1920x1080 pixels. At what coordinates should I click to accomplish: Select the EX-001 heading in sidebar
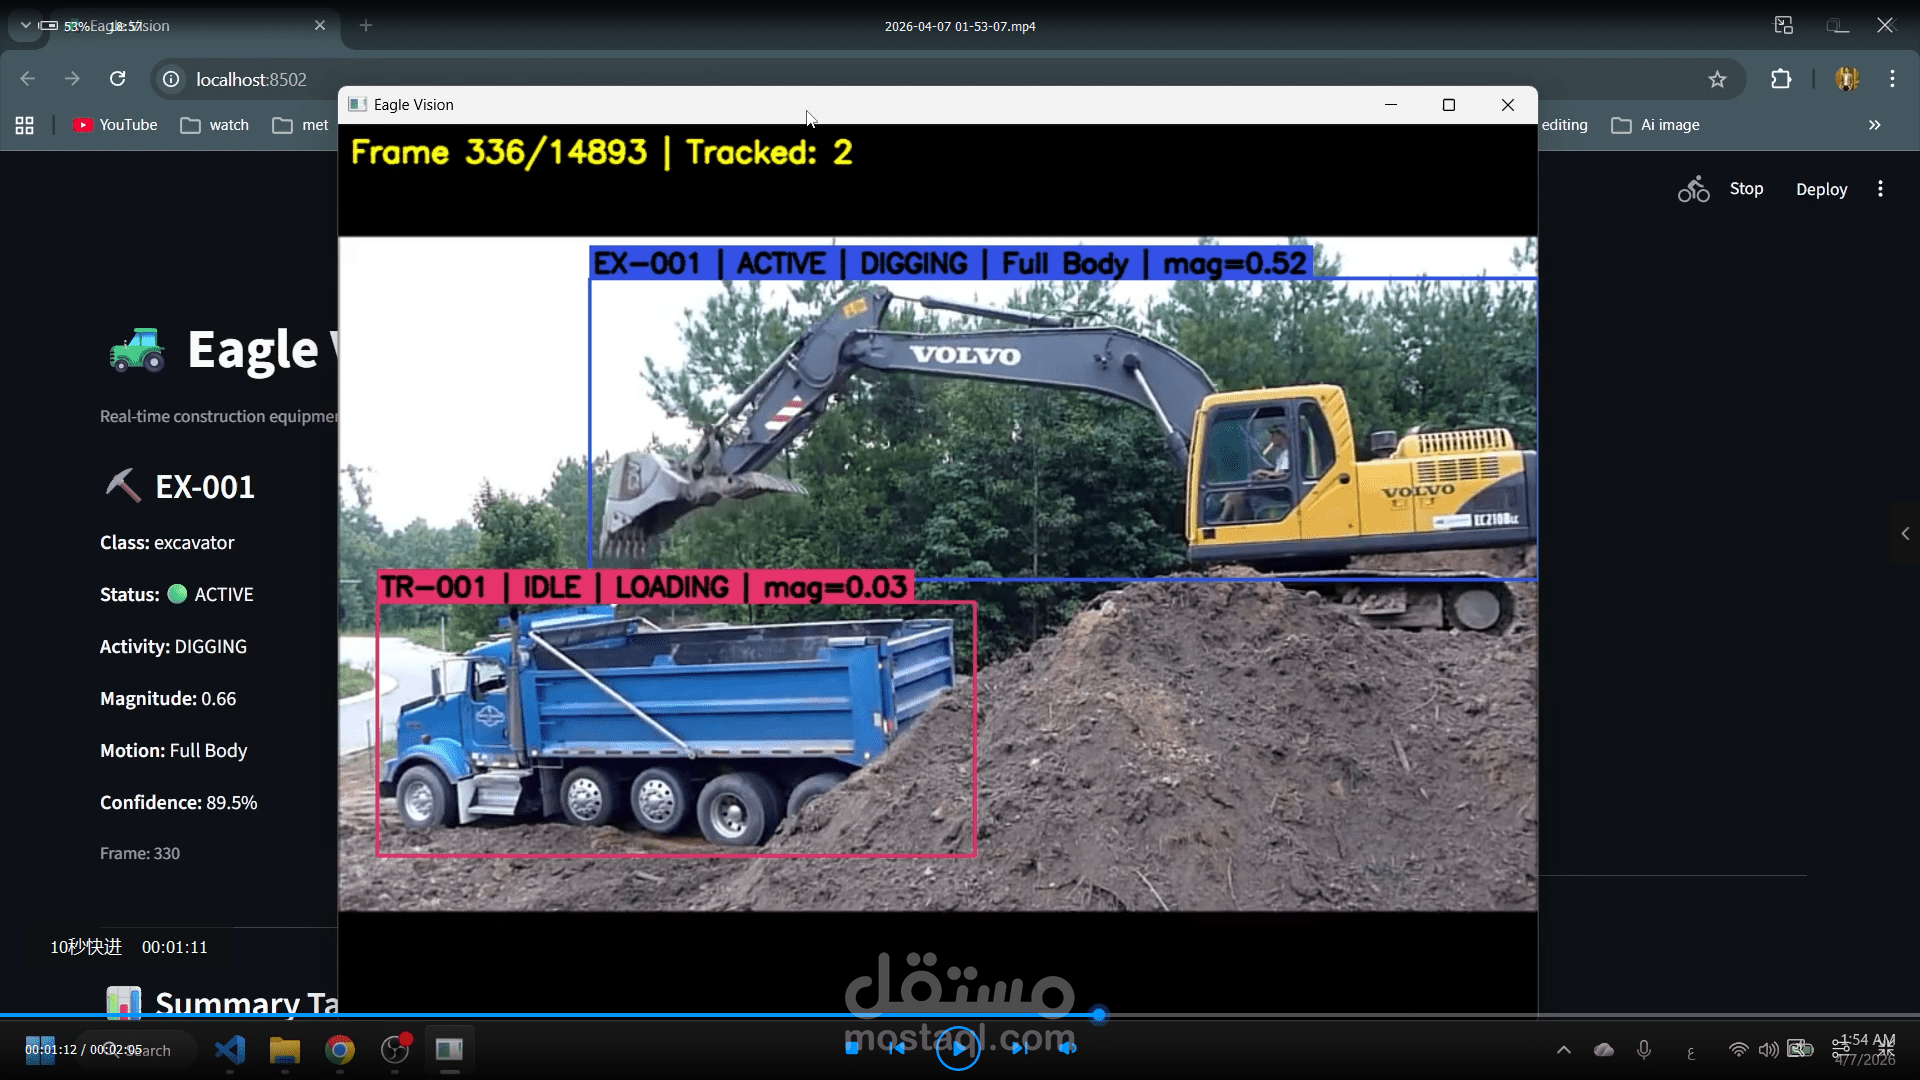click(x=205, y=487)
